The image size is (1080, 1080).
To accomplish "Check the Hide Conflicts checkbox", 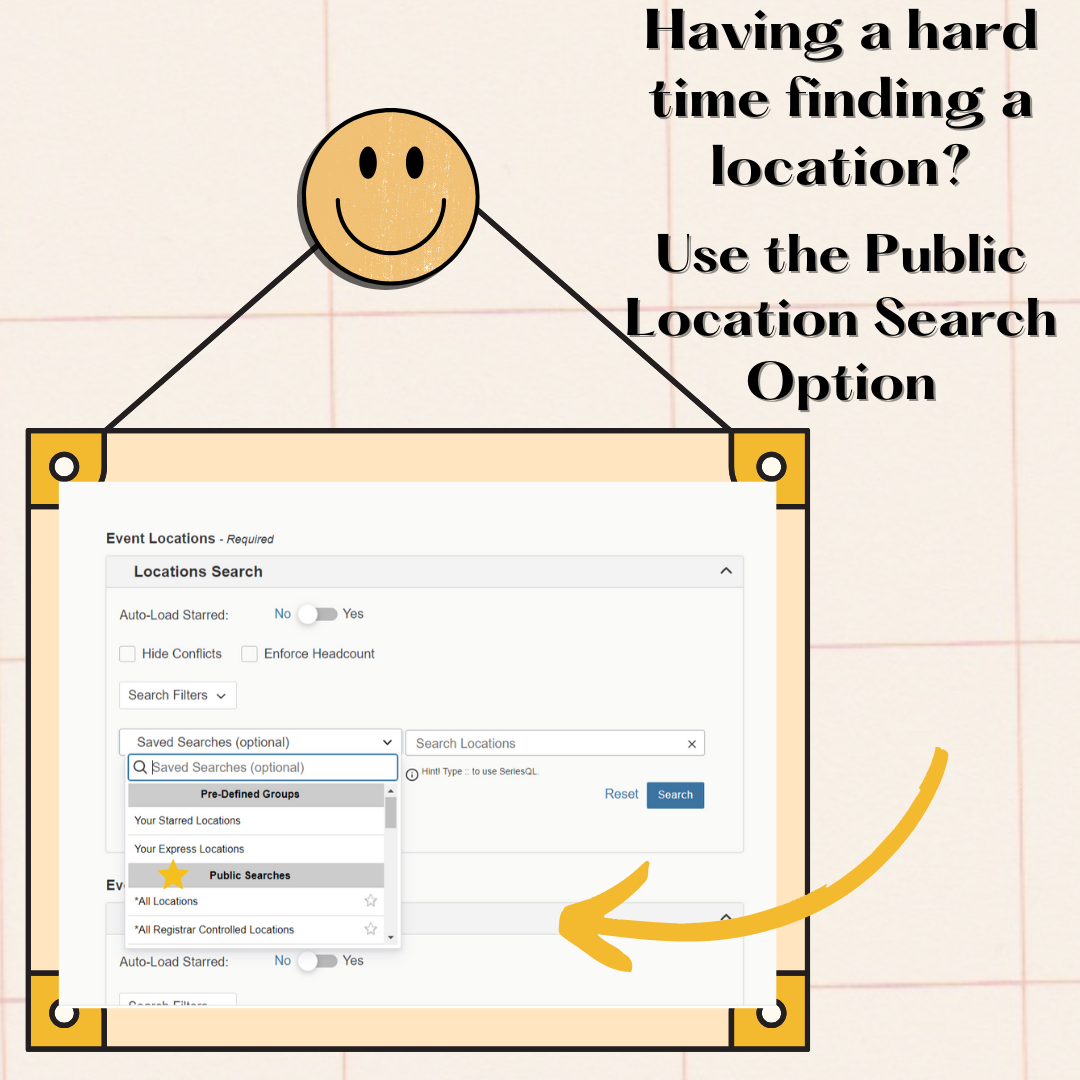I will click(x=128, y=654).
